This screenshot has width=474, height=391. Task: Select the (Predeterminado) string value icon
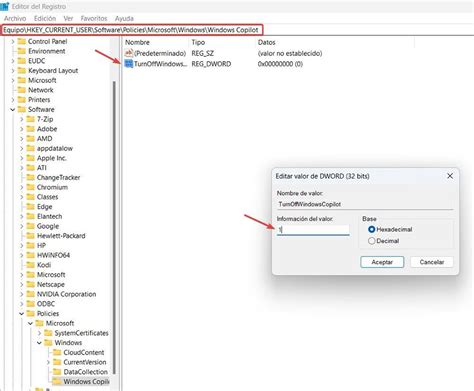point(129,53)
